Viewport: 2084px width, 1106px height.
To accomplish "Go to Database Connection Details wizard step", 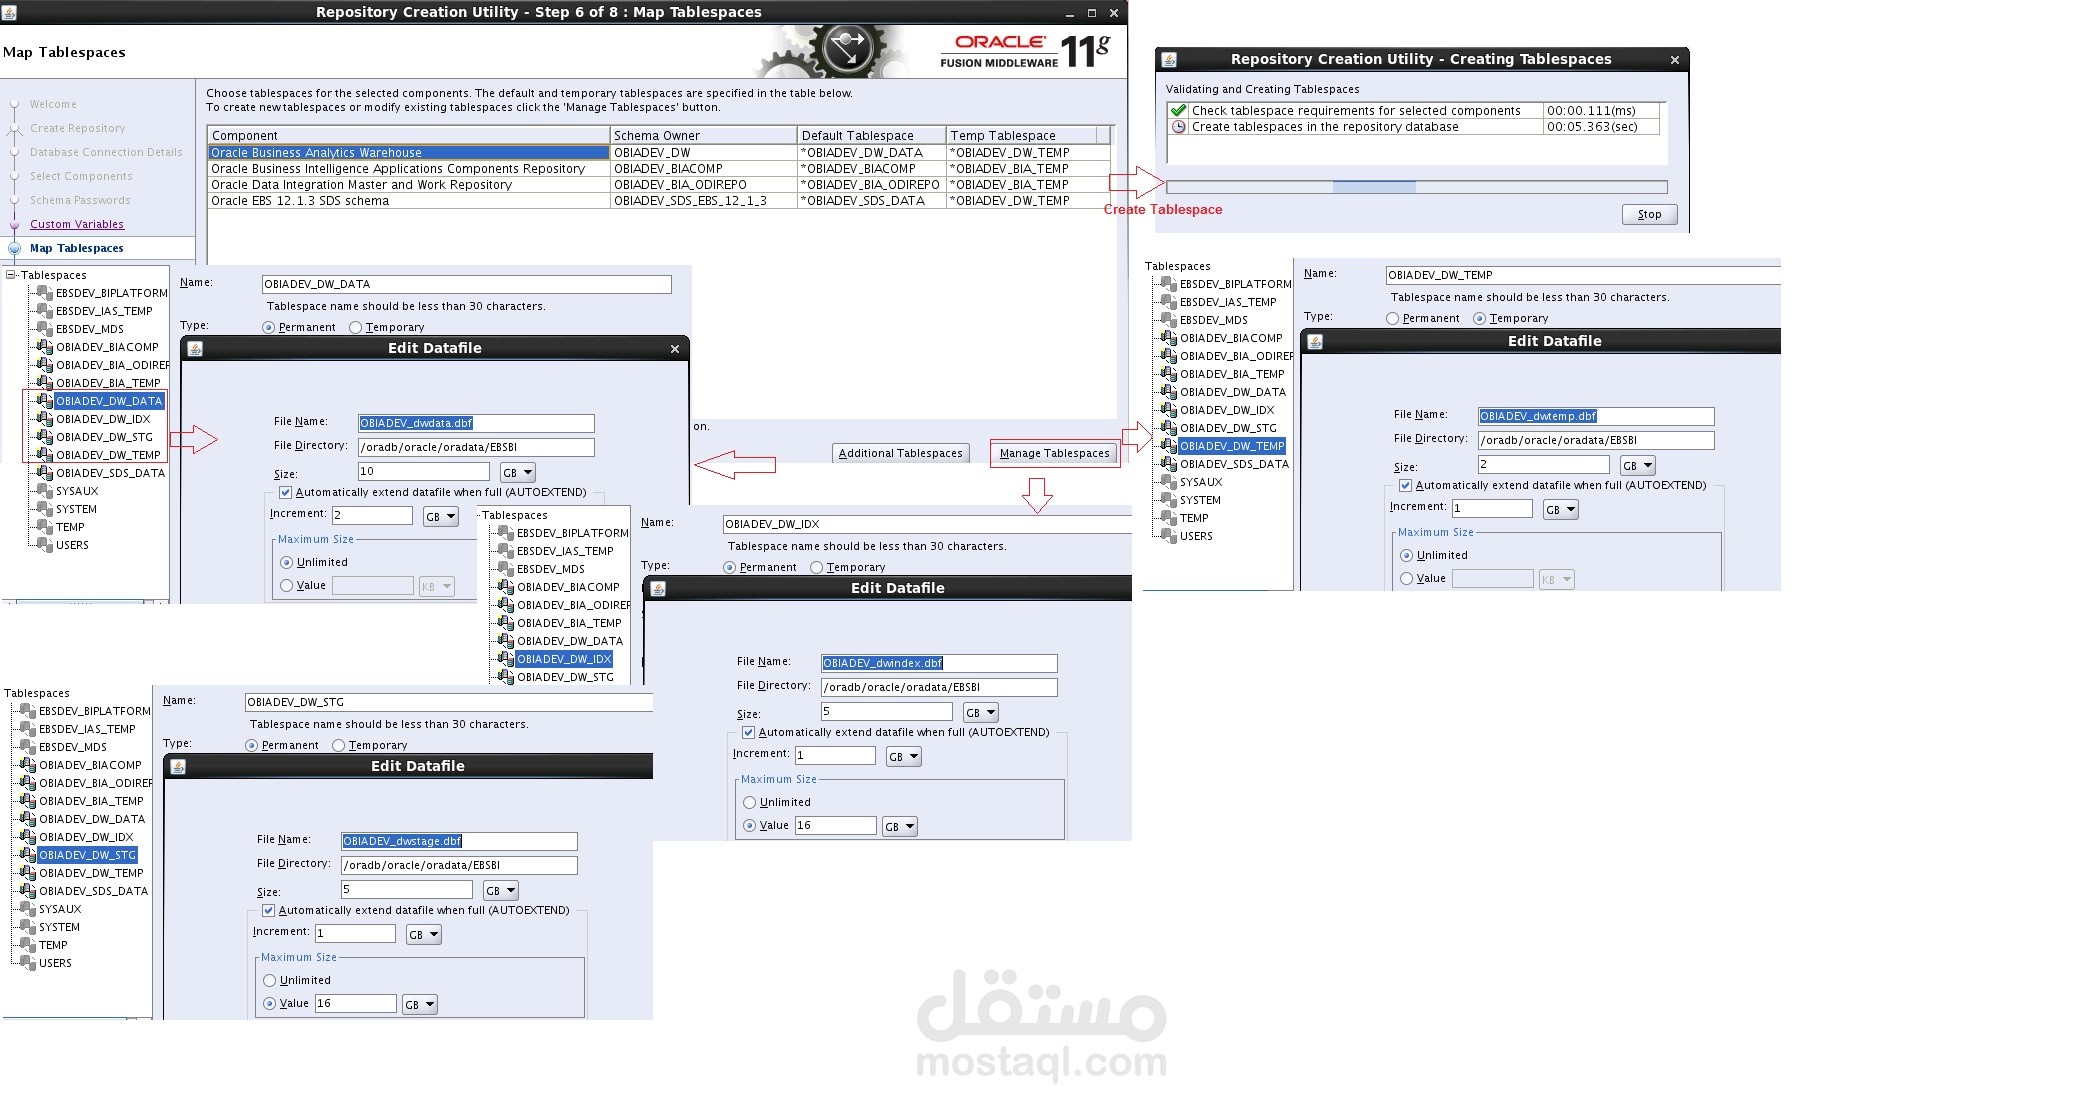I will pyautogui.click(x=106, y=152).
